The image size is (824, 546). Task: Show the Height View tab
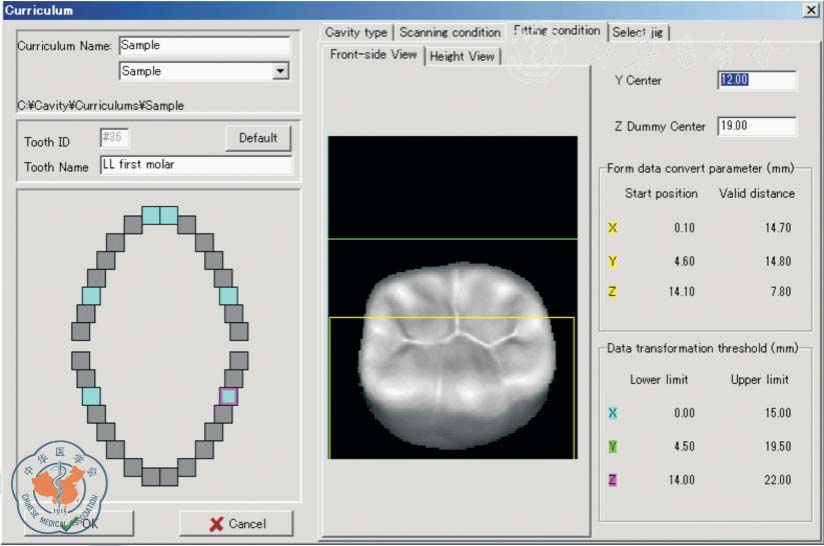(x=461, y=56)
